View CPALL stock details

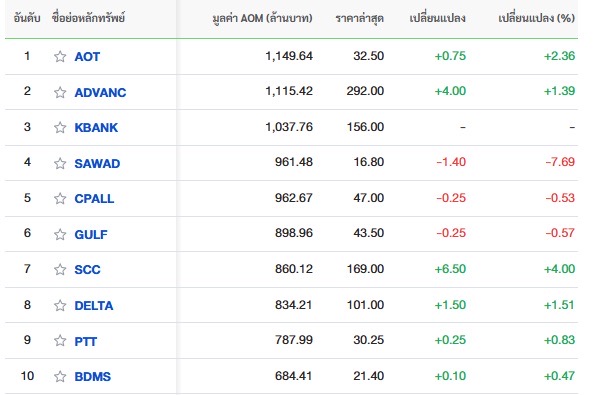[94, 198]
